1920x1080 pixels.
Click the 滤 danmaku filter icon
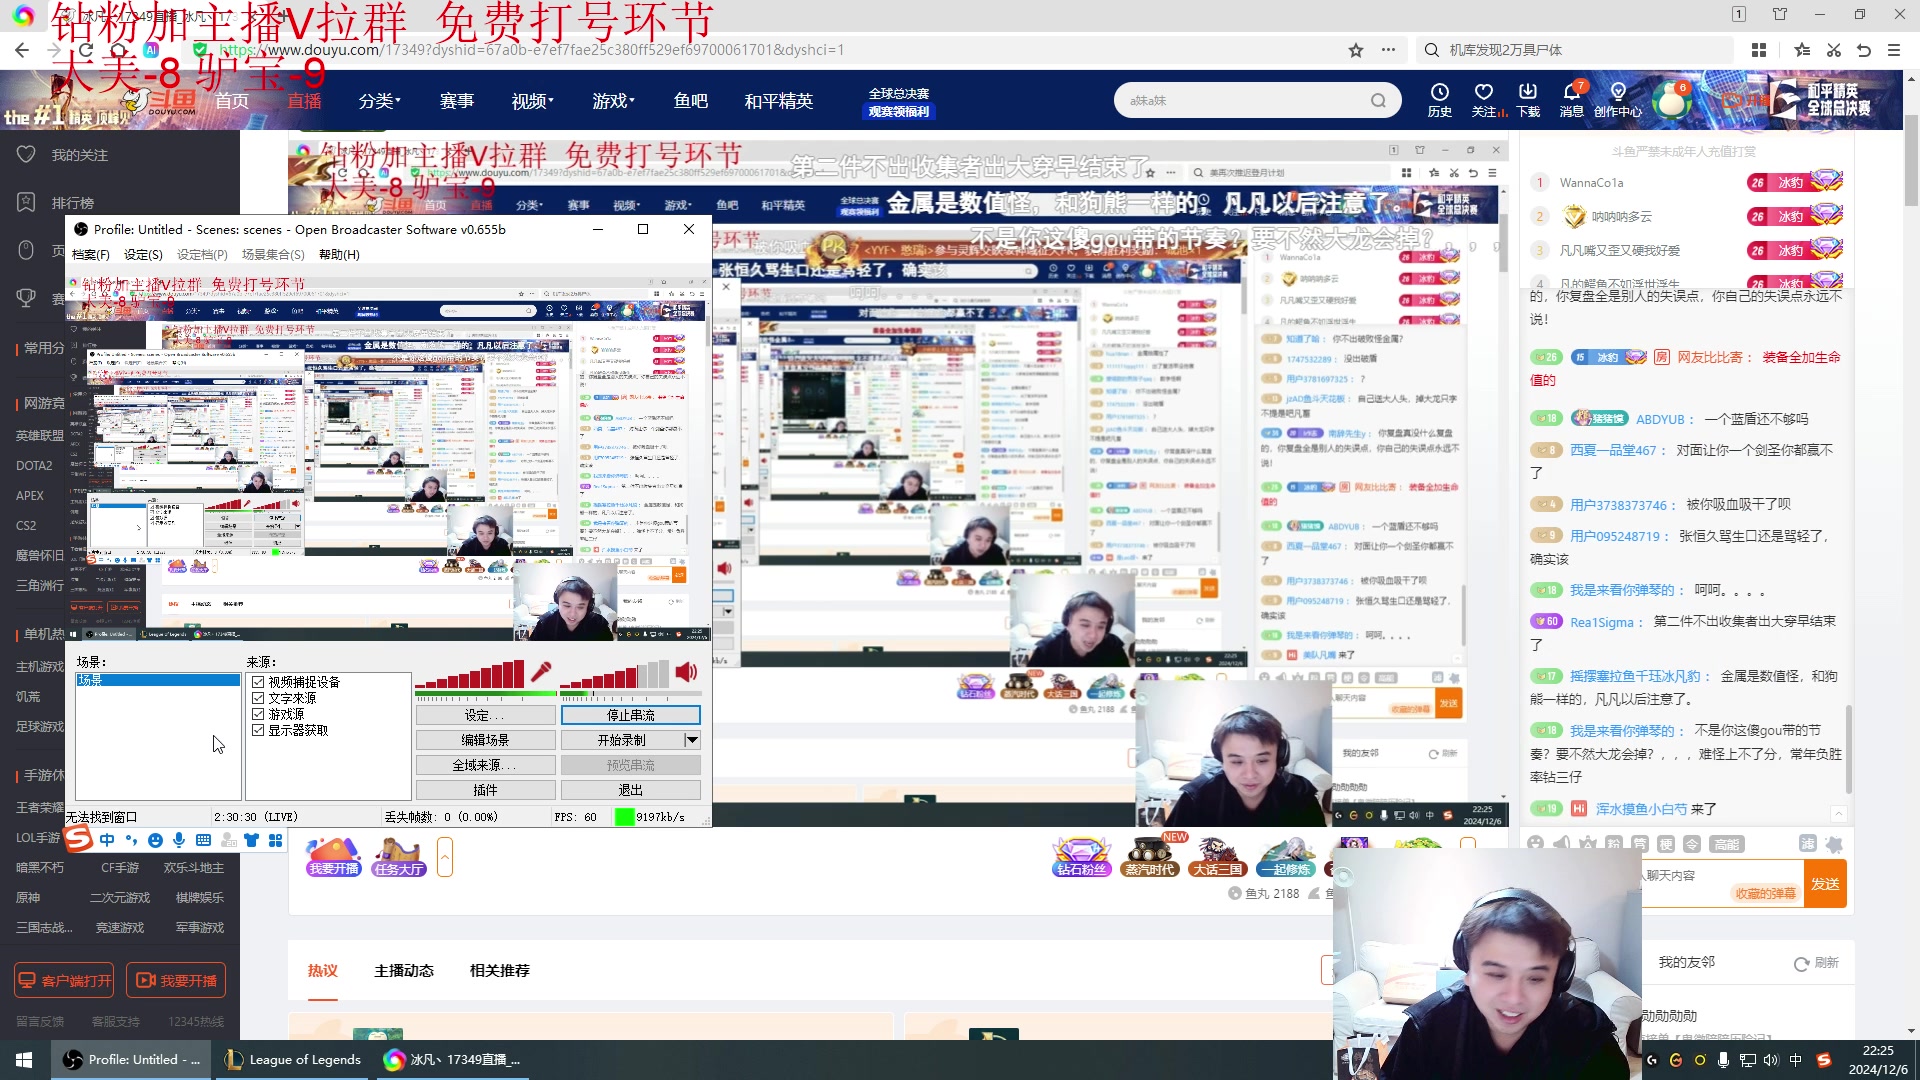click(1808, 843)
